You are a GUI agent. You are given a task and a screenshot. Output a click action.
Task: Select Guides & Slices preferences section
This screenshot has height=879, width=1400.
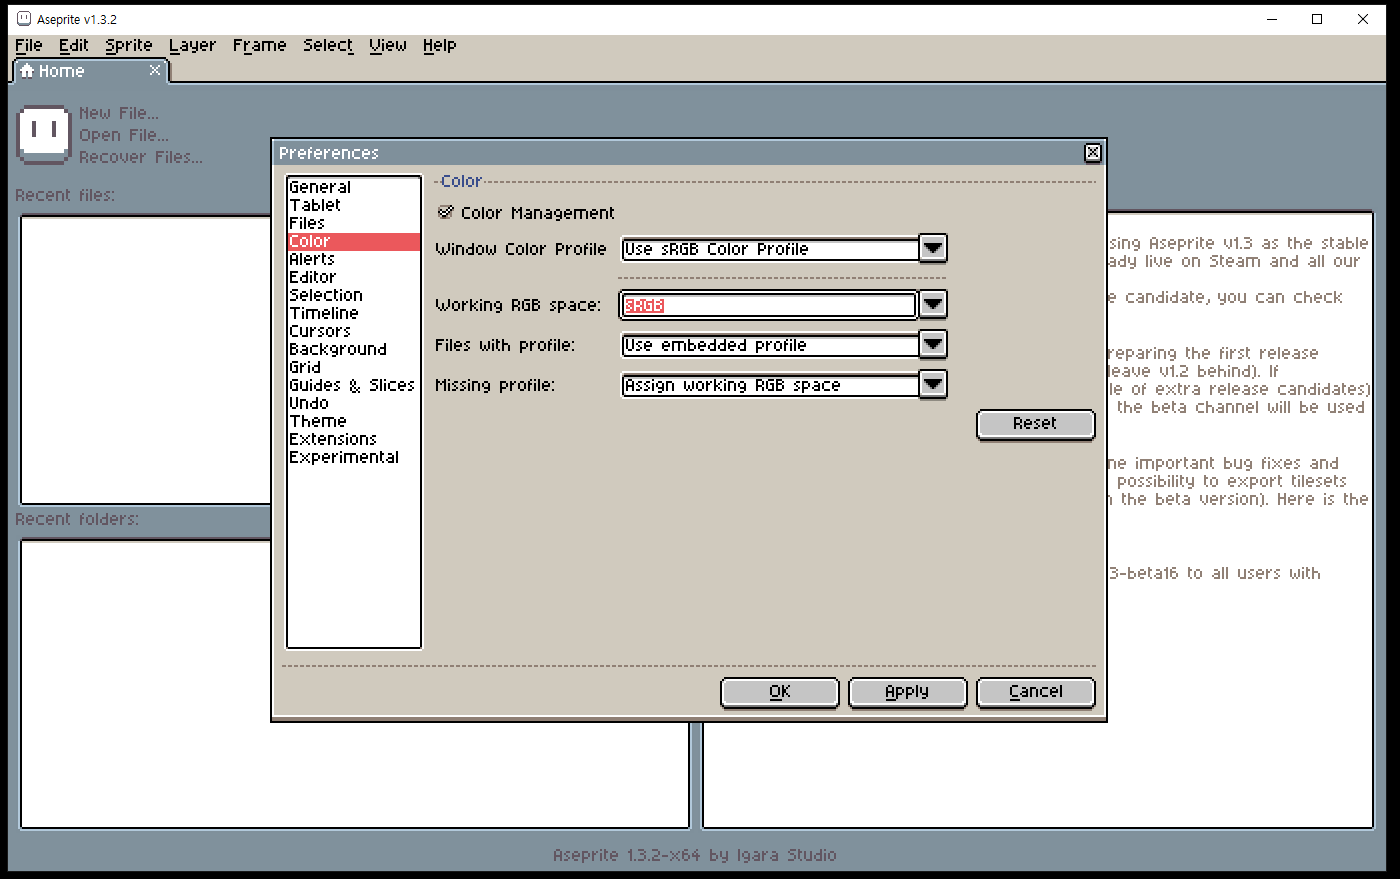coord(354,385)
